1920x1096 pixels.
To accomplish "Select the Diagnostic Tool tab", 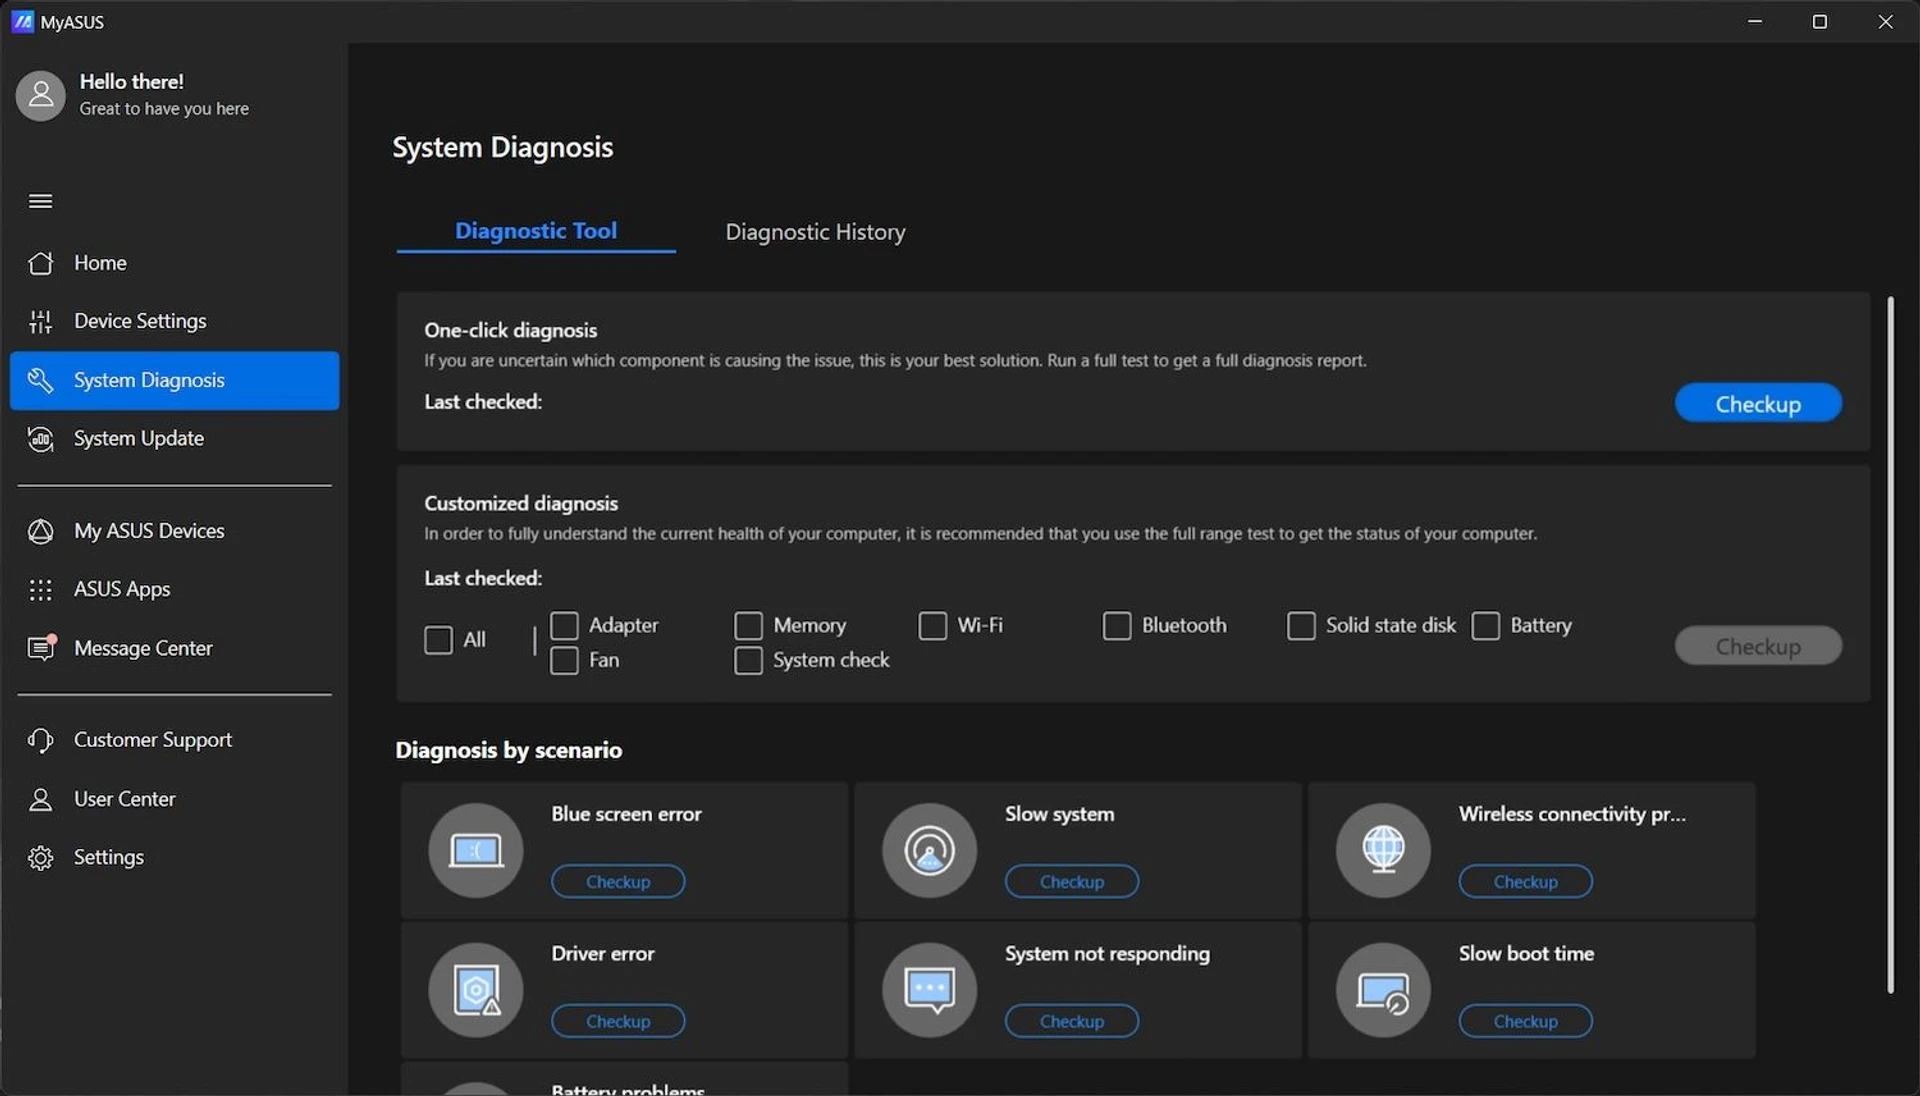I will click(x=536, y=231).
